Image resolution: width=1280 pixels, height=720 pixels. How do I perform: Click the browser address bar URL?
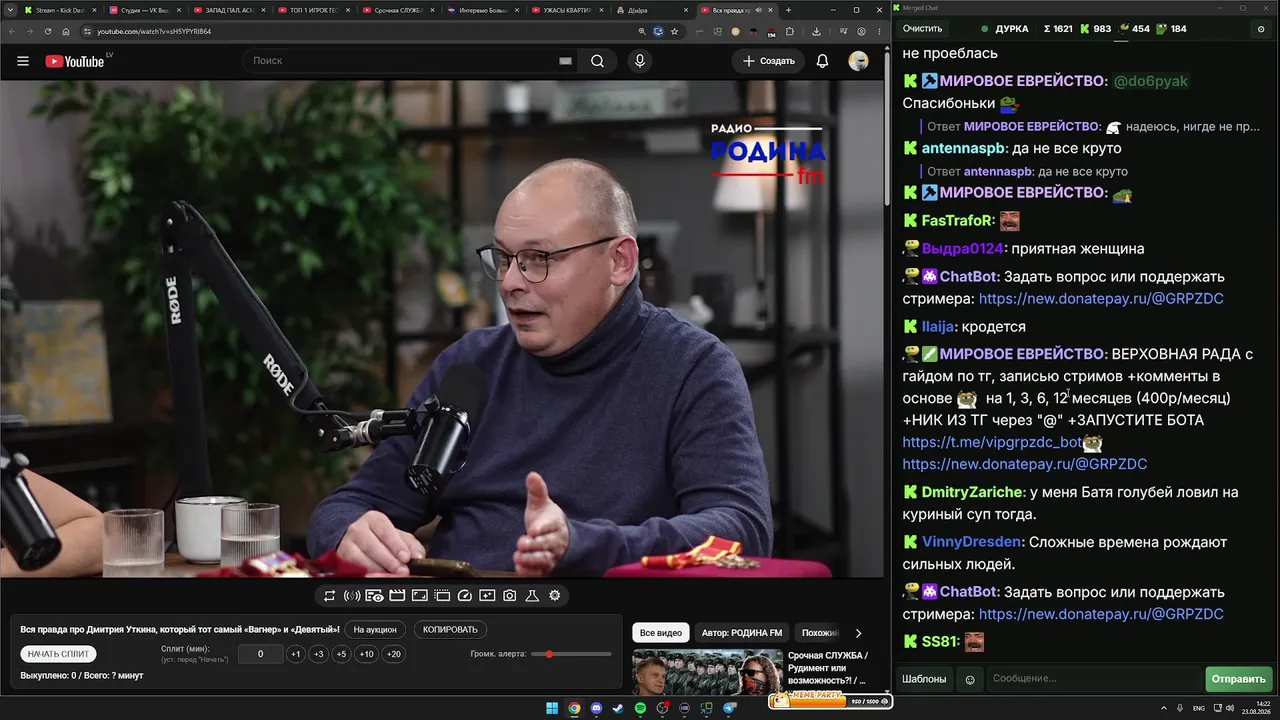(x=154, y=31)
